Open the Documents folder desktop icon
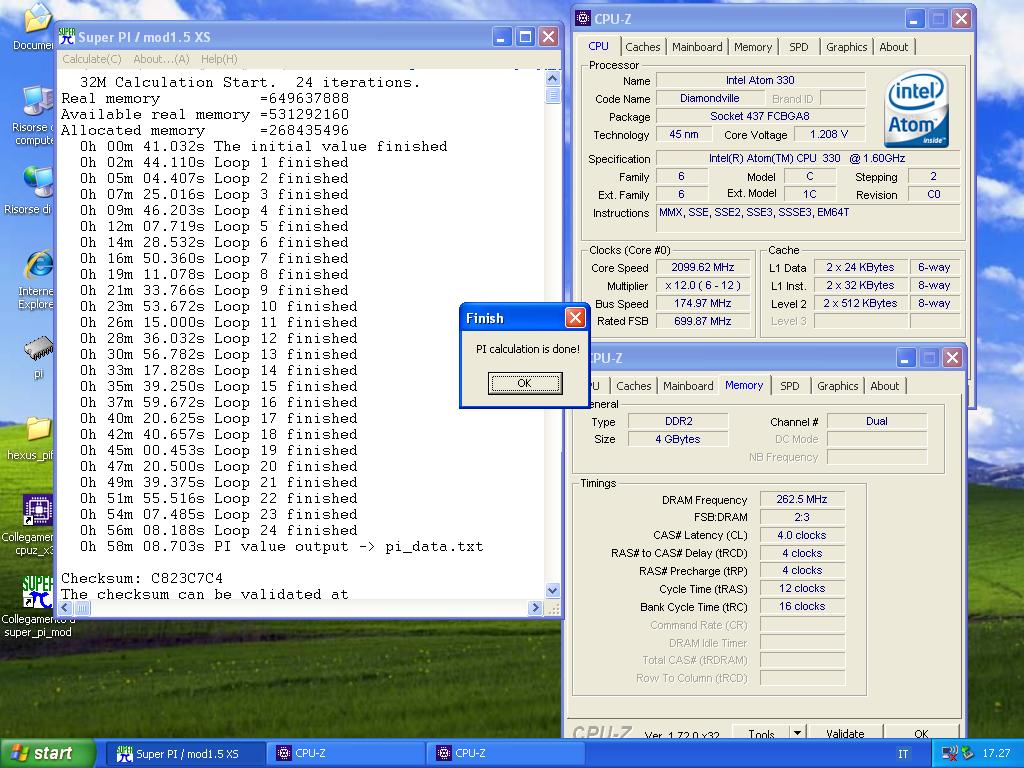 click(38, 18)
